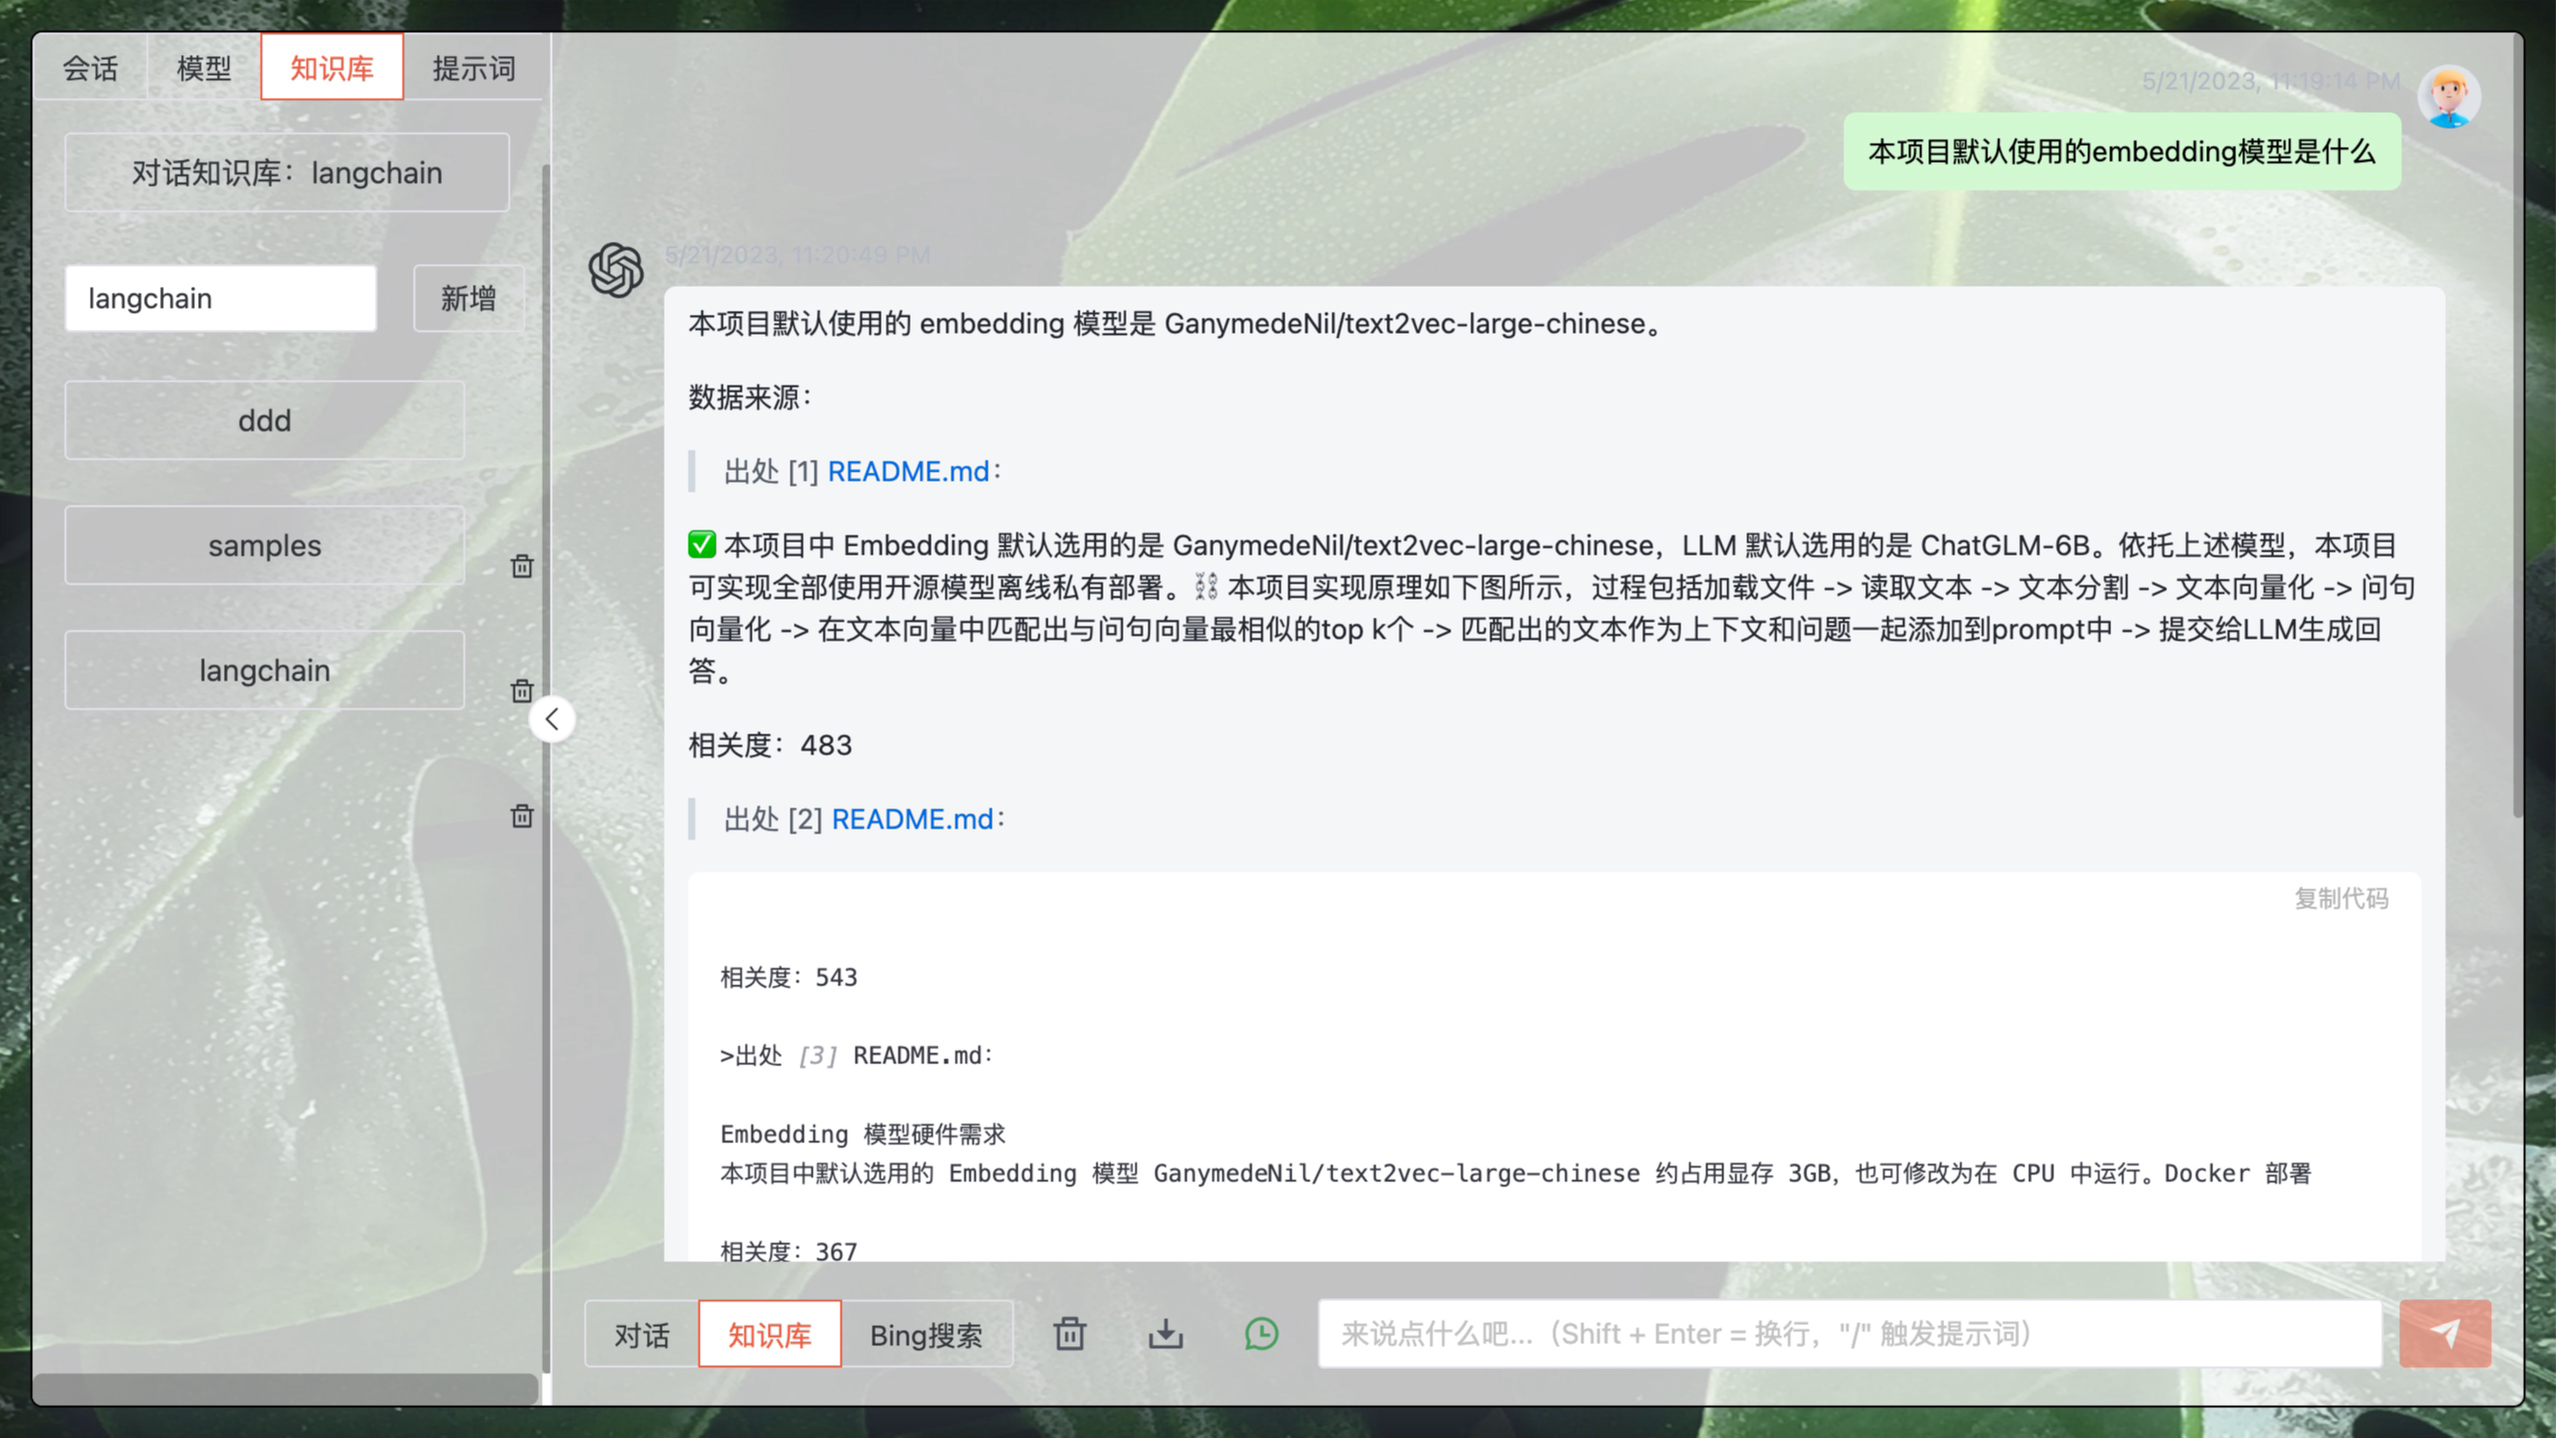The image size is (2556, 1438).
Task: Select the 知识库 mode toggle at the bottom
Action: click(x=769, y=1335)
